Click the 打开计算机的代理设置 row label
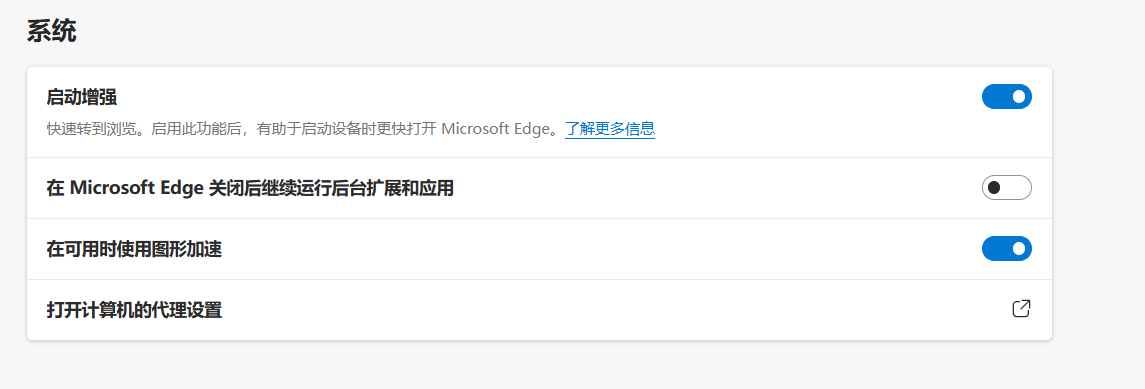Viewport: 1145px width, 389px height. tap(134, 310)
